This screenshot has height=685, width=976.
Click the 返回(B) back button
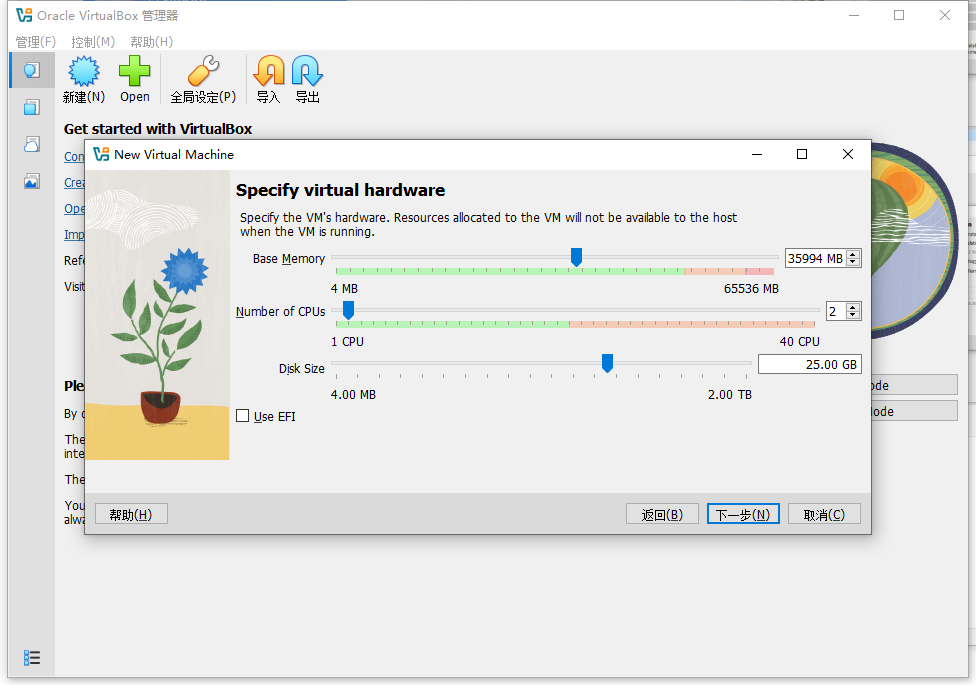662,514
